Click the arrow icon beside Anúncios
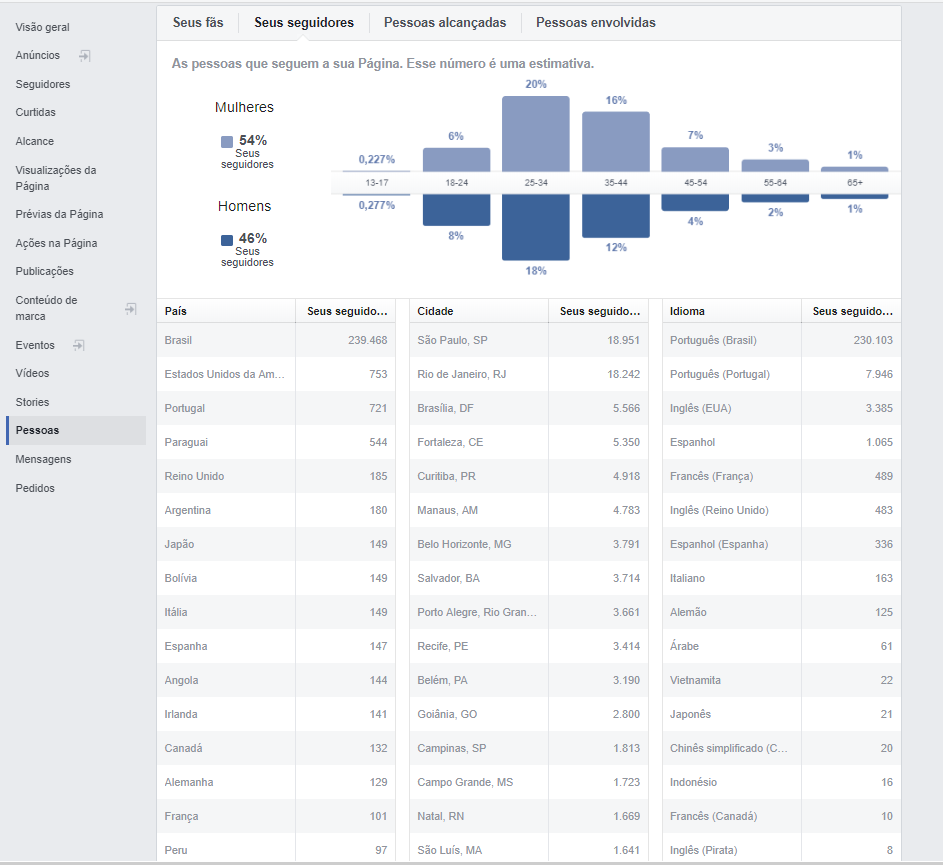943x865 pixels. pyautogui.click(x=85, y=56)
